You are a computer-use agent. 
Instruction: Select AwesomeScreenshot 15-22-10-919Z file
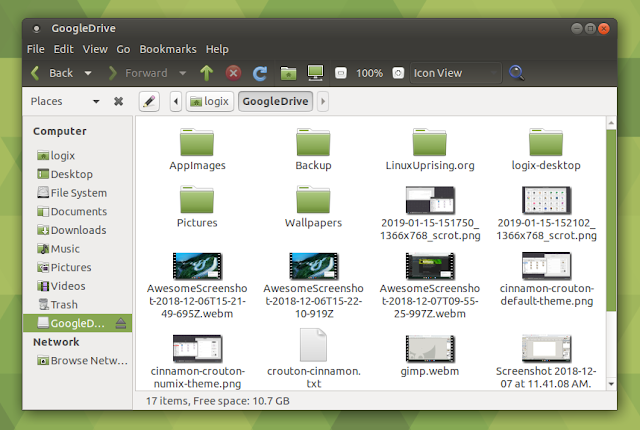pyautogui.click(x=313, y=286)
